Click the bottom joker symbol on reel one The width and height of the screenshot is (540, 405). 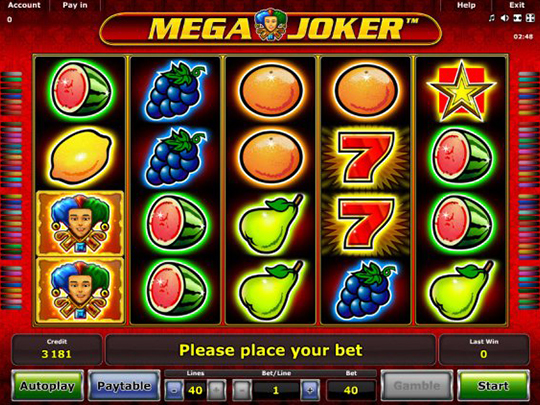pyautogui.click(x=80, y=290)
